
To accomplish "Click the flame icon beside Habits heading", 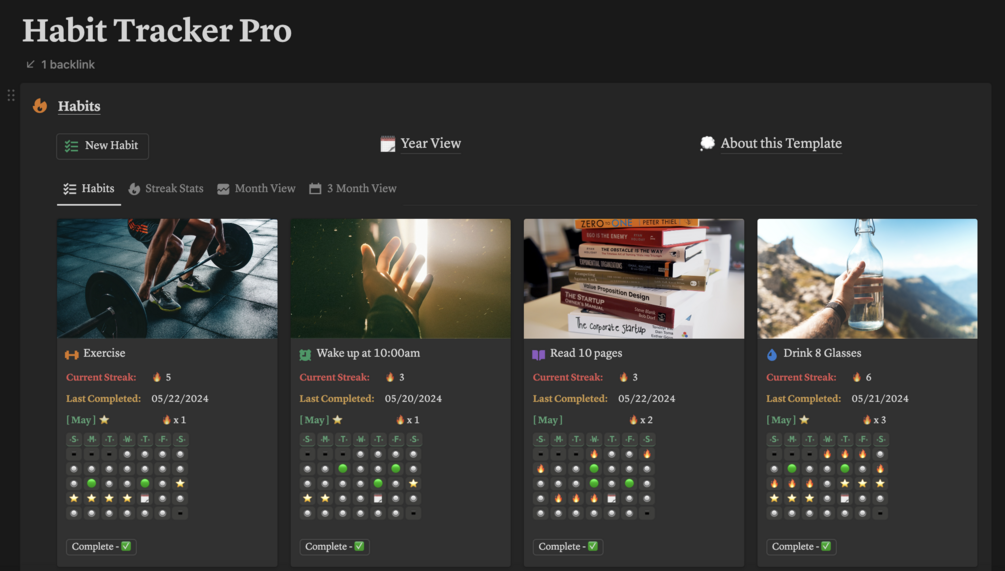I will tap(40, 106).
